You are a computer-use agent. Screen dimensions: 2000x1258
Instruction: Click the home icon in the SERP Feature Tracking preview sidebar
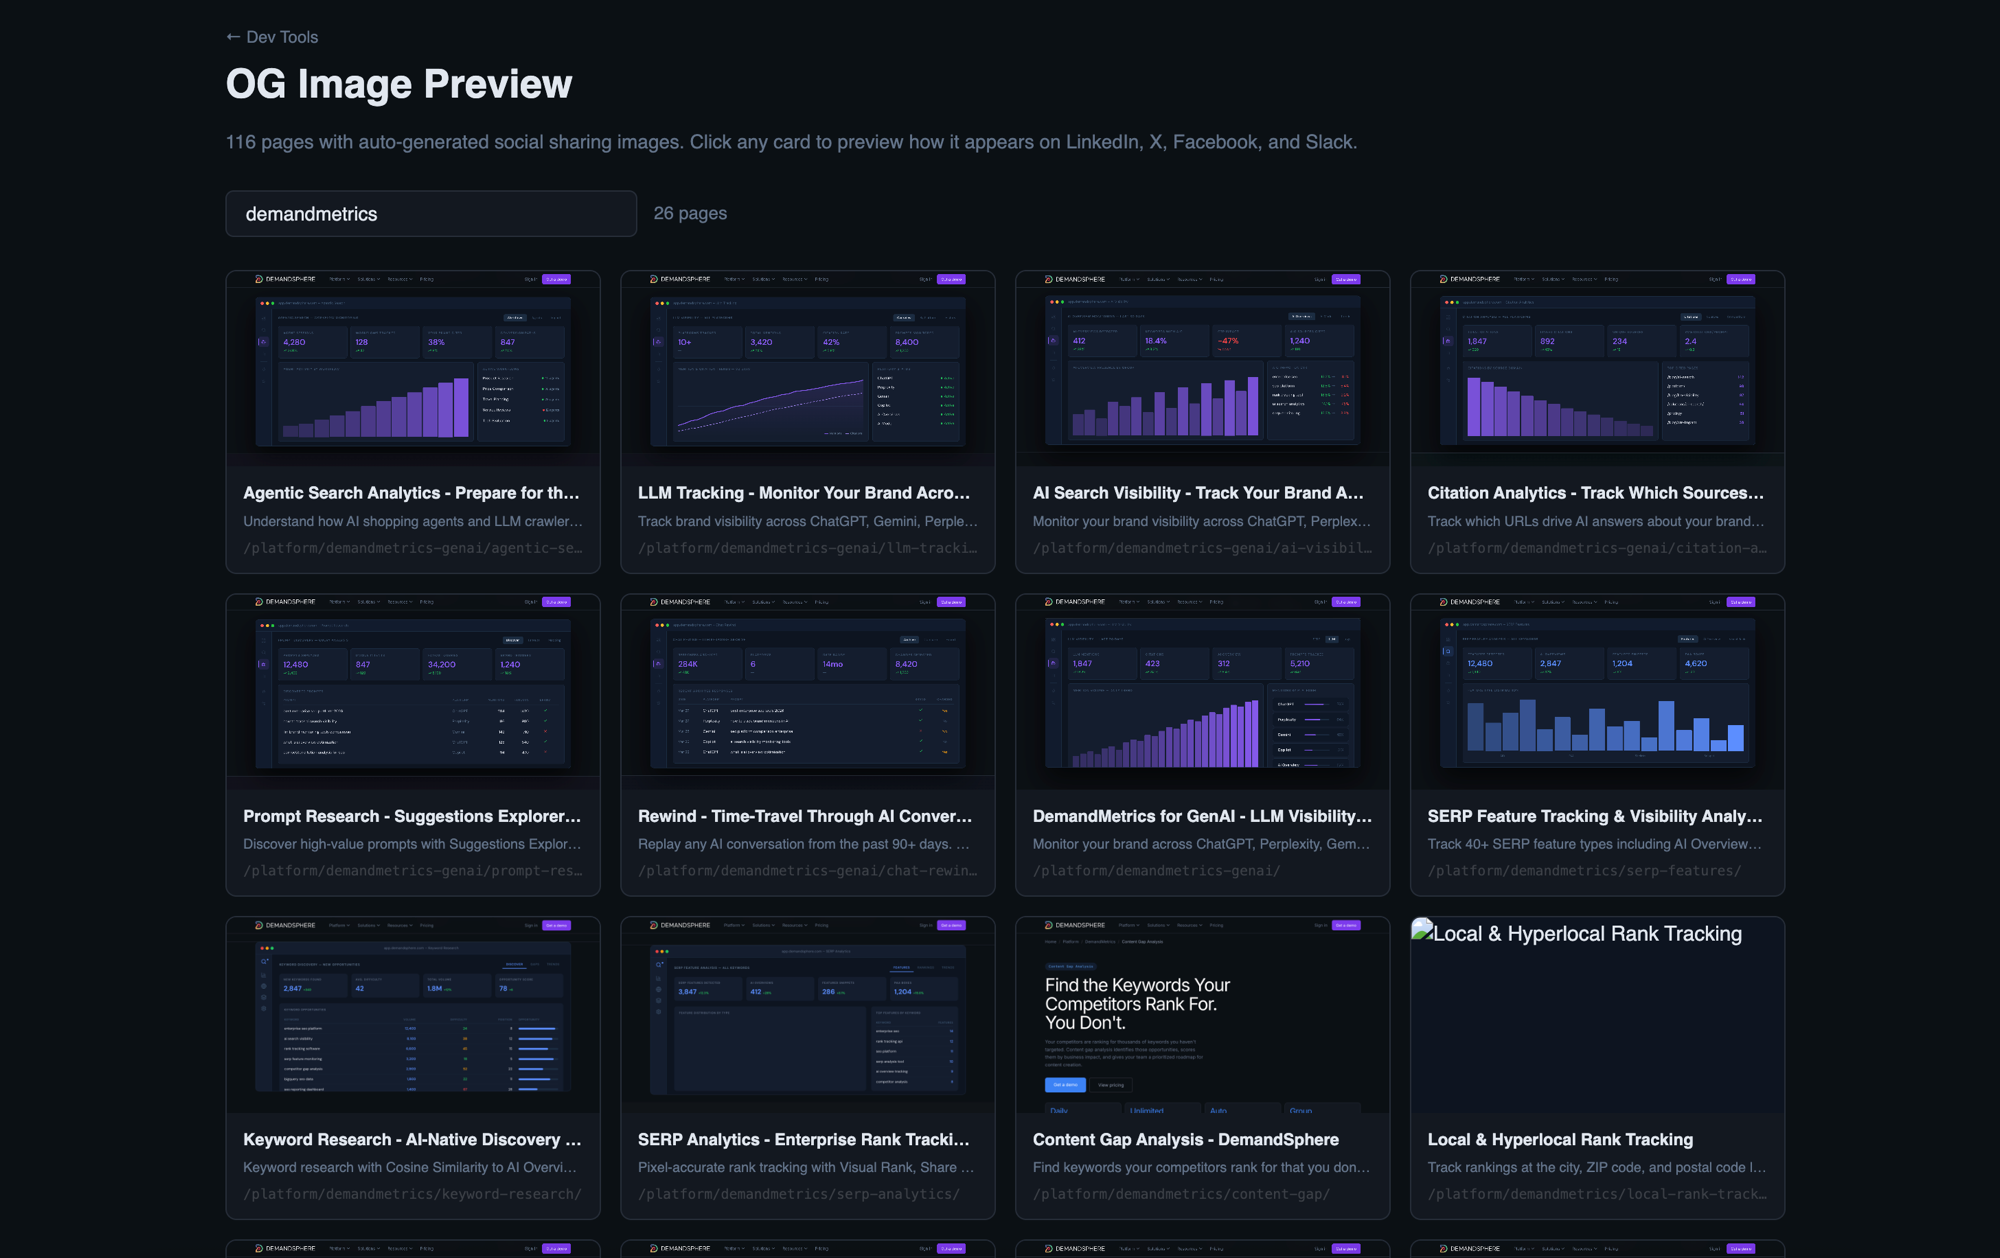(1447, 650)
